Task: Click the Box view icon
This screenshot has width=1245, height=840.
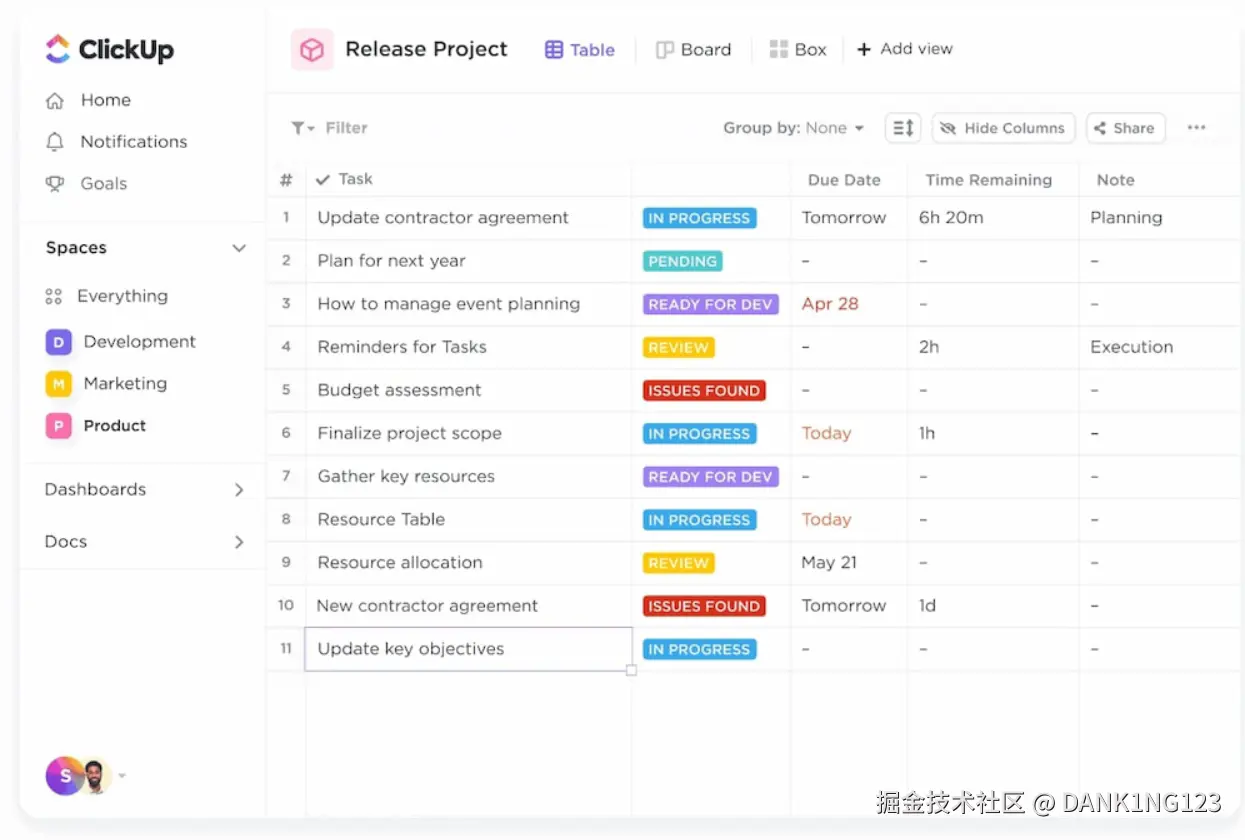Action: pyautogui.click(x=779, y=49)
